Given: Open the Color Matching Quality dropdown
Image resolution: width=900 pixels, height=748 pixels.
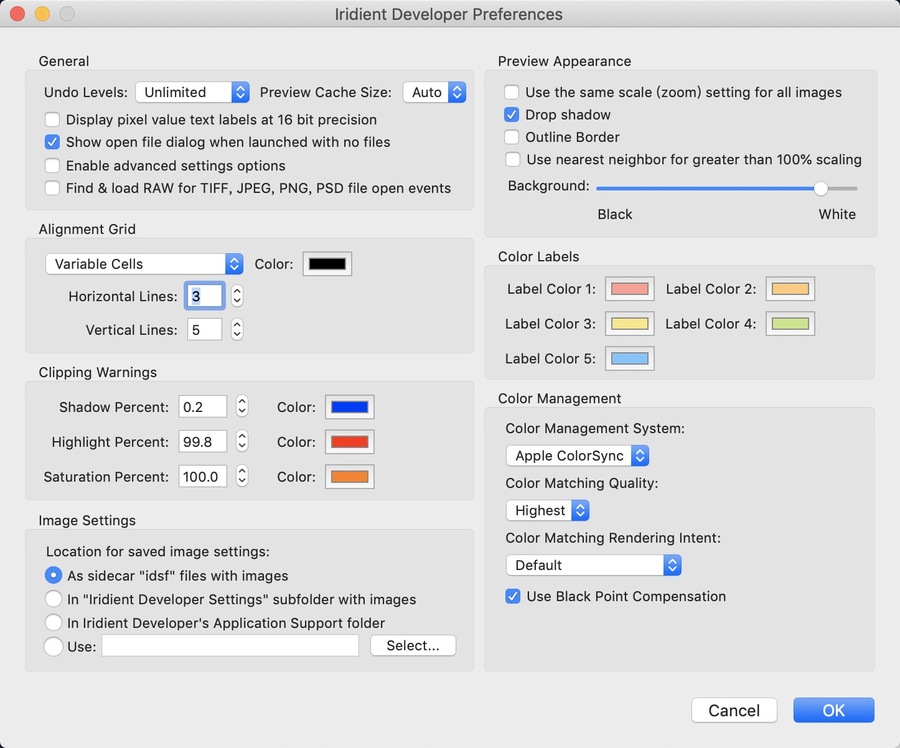Looking at the screenshot, I should coord(548,510).
